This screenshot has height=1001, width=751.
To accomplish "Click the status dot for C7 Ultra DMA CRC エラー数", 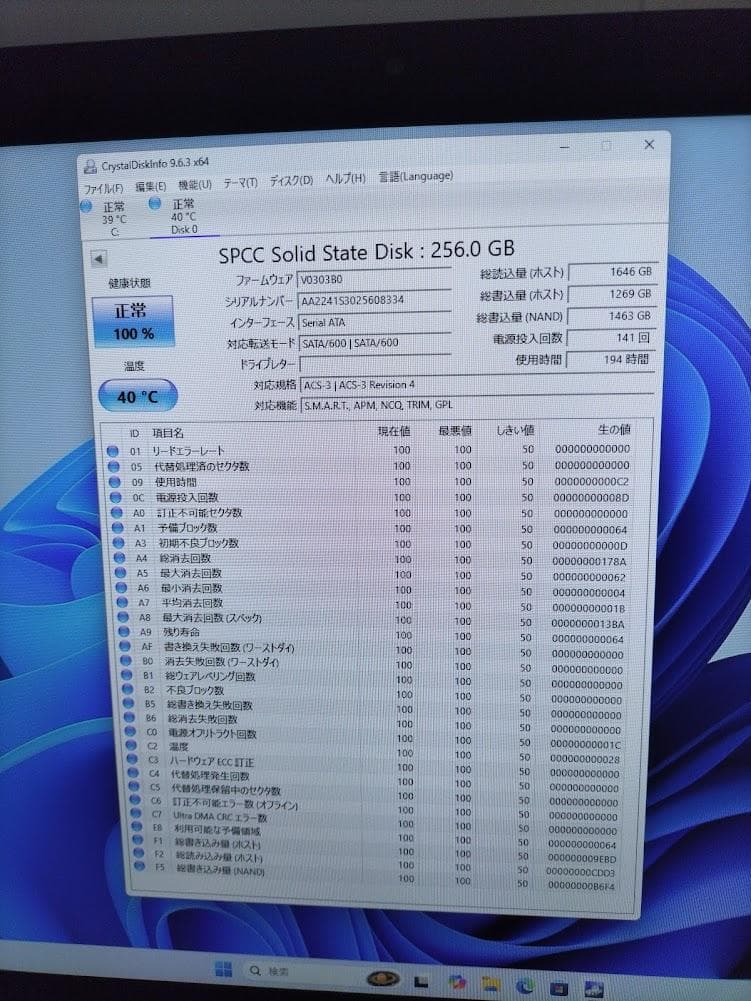I will coord(135,814).
